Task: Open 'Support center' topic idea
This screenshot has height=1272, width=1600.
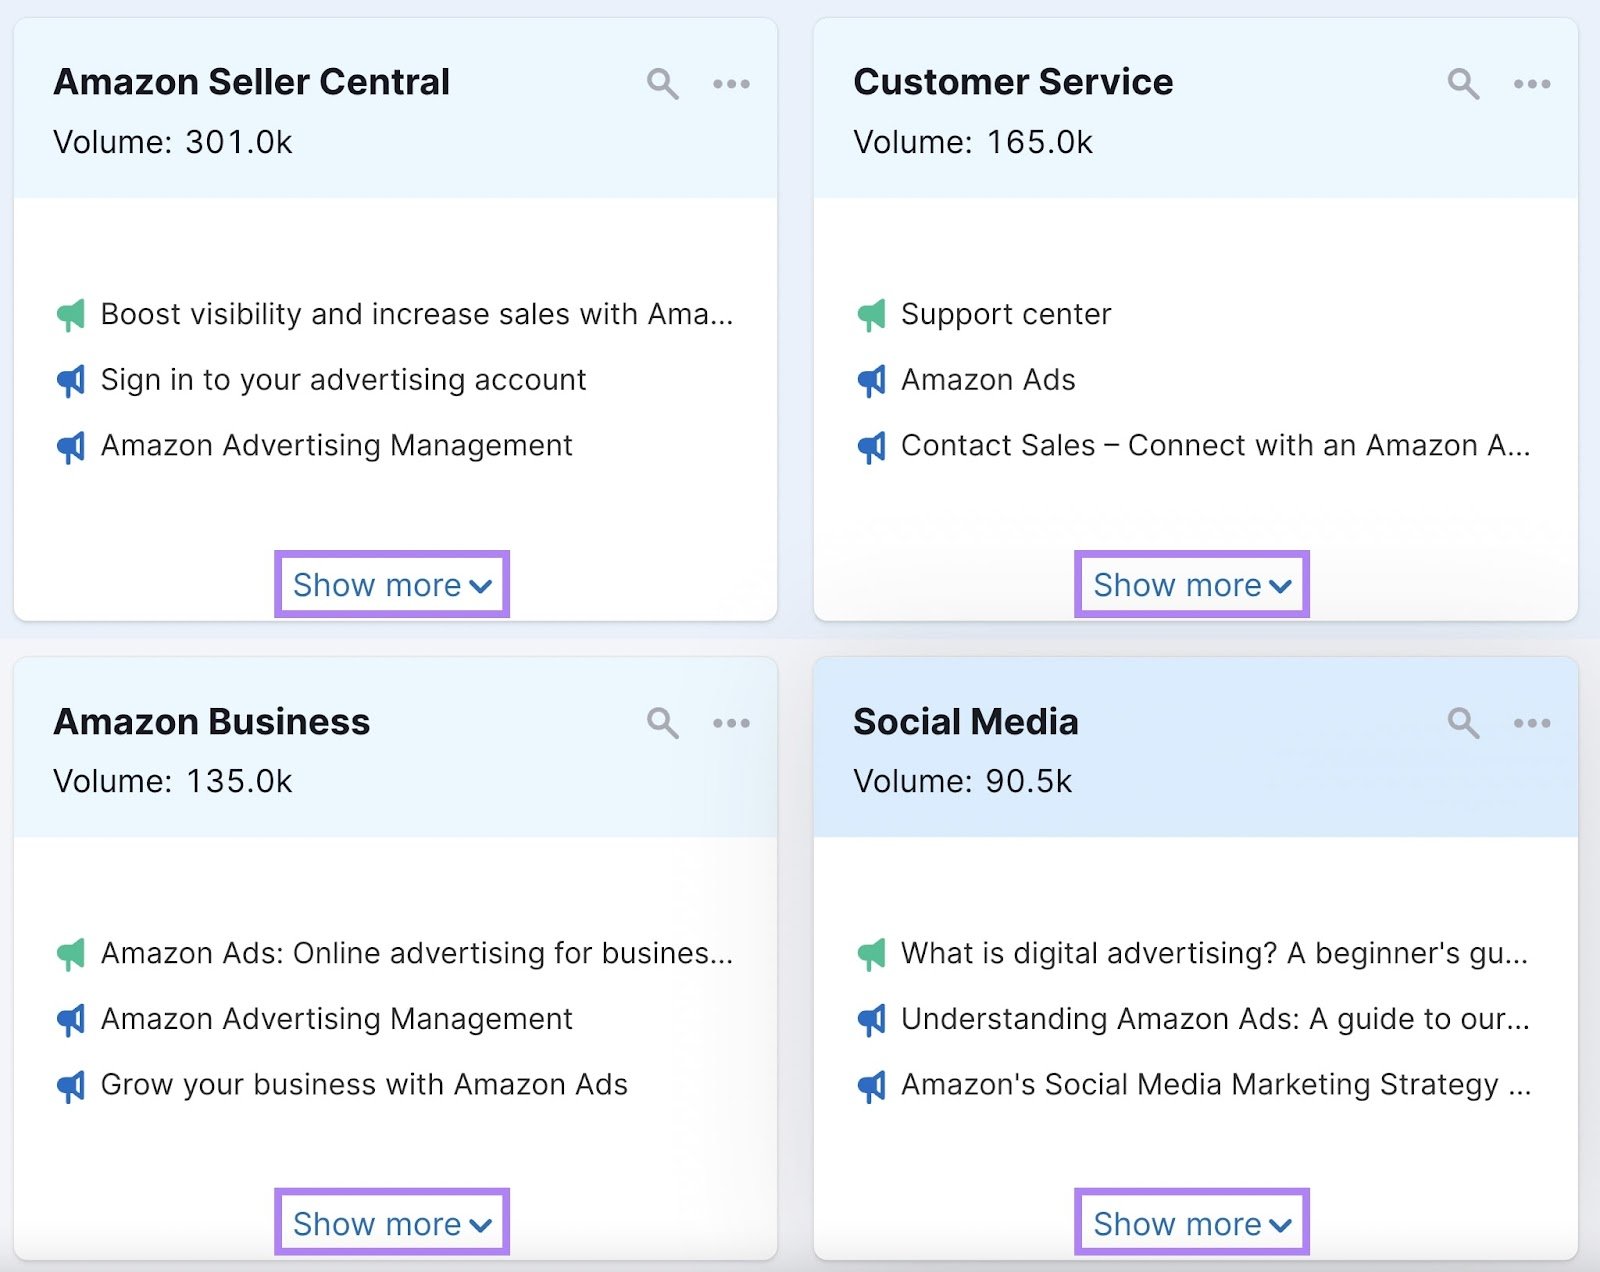Action: tap(1005, 315)
